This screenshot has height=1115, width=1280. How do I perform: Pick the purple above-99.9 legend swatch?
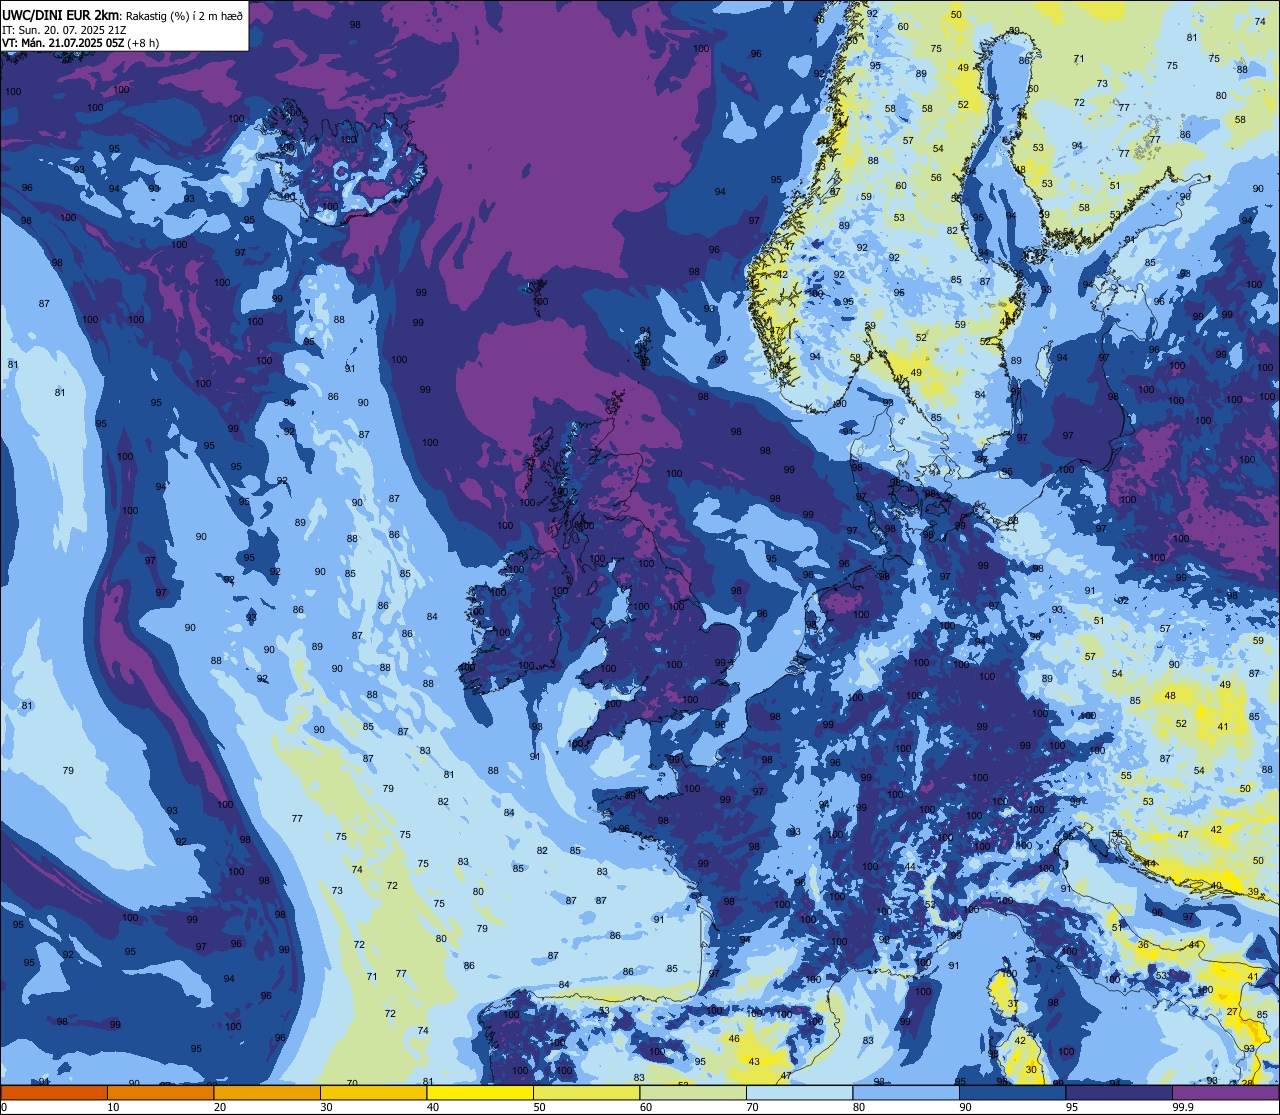coord(1226,1092)
